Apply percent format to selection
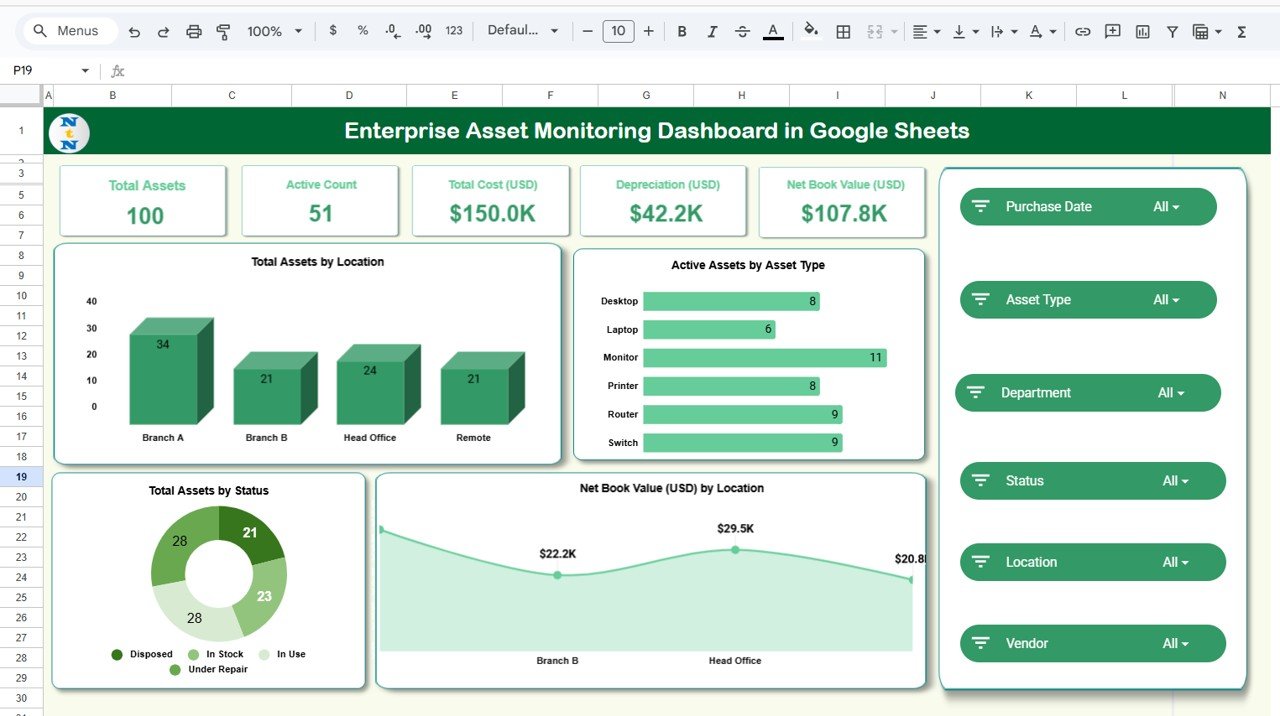1280x716 pixels. click(362, 31)
